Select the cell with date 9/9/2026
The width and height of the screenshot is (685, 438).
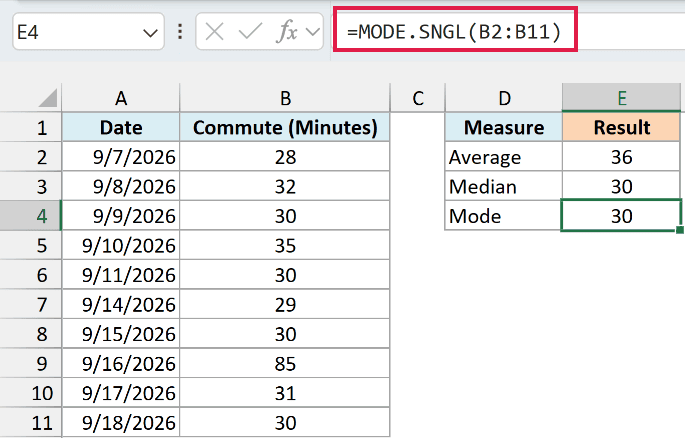pyautogui.click(x=121, y=216)
